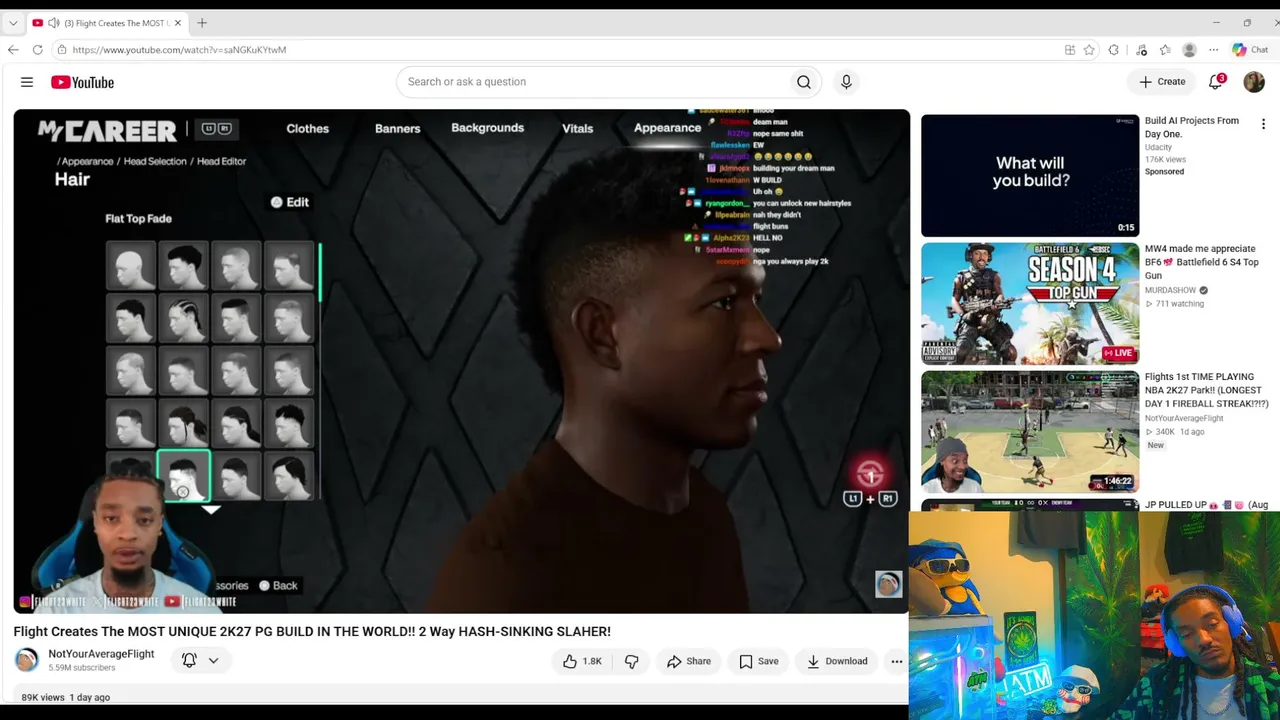The image size is (1280, 720).
Task: Click the '89K views 1 day ago' description text
Action: click(x=66, y=697)
